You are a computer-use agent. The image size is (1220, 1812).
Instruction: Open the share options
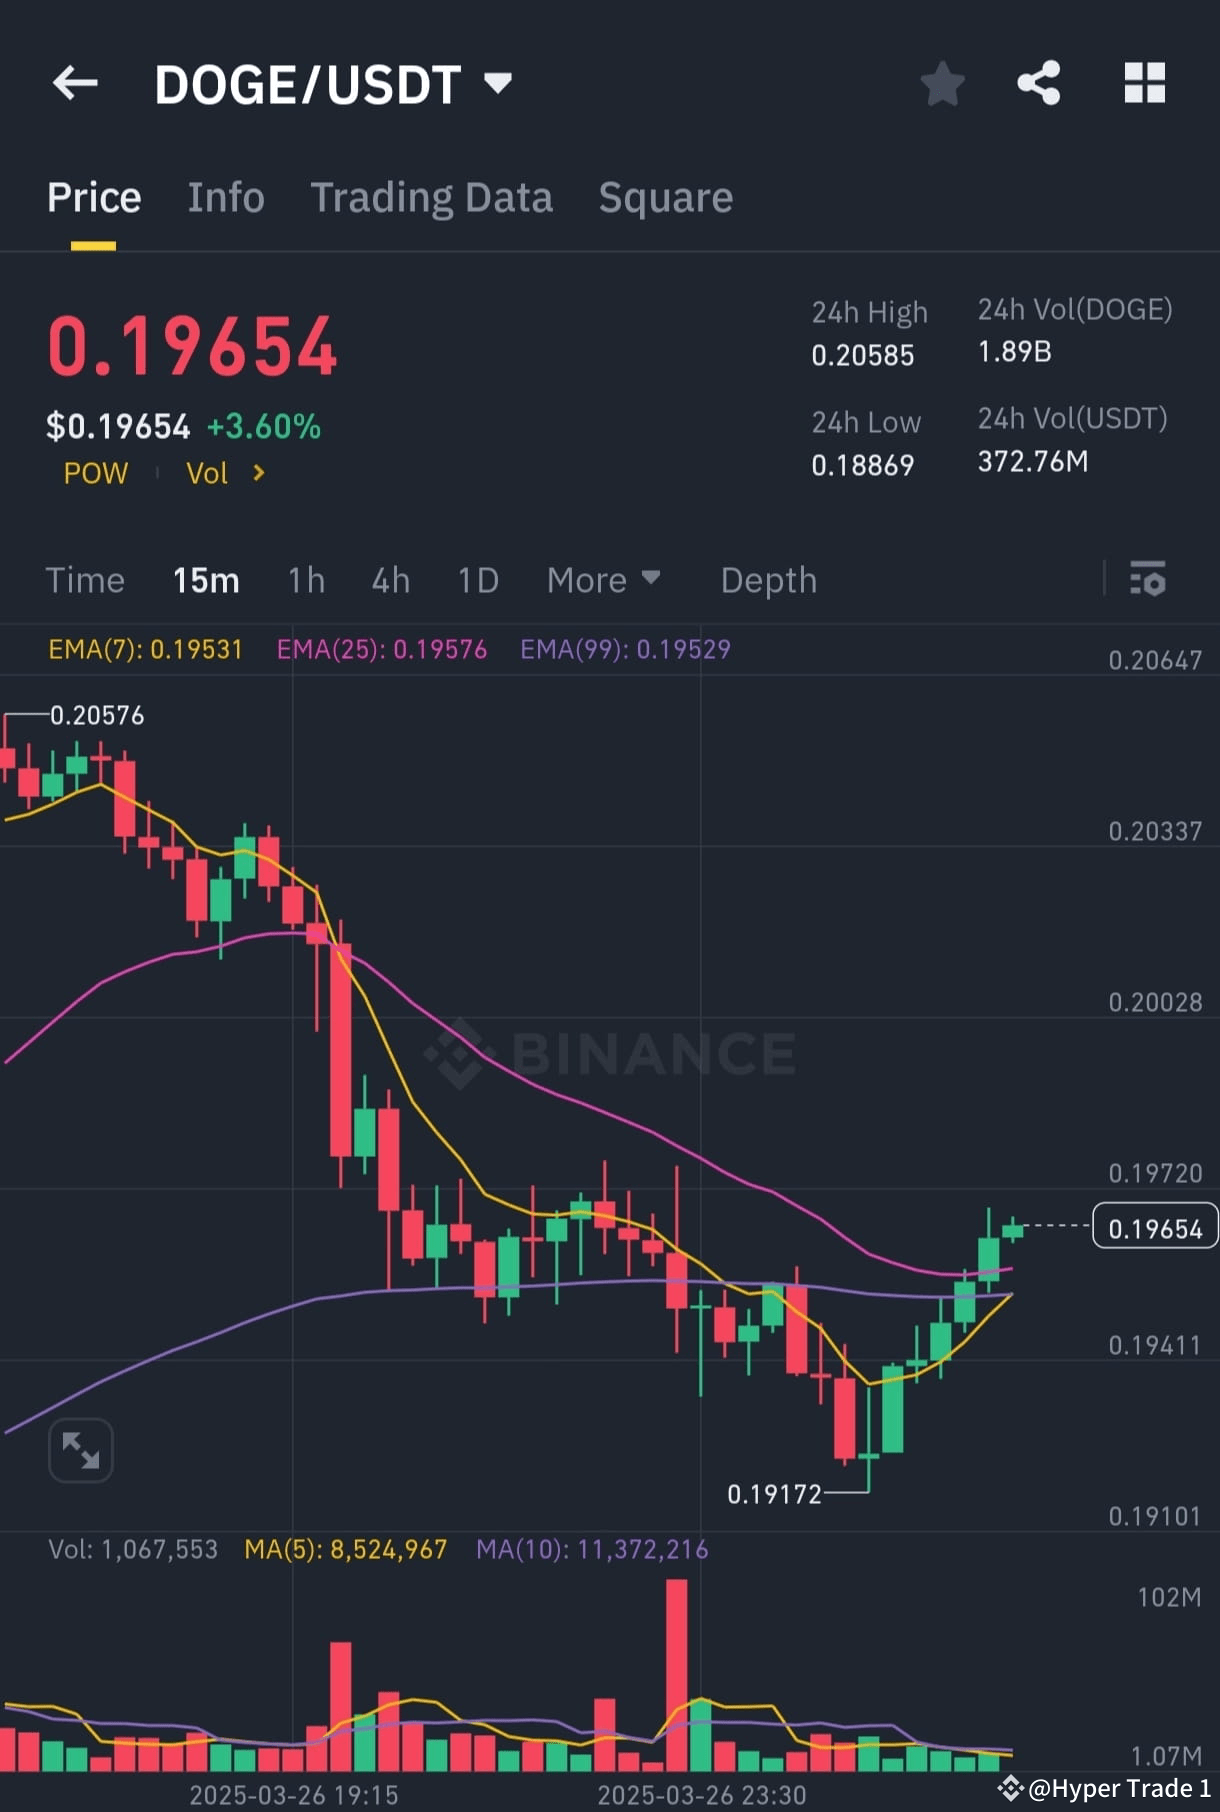point(1039,83)
